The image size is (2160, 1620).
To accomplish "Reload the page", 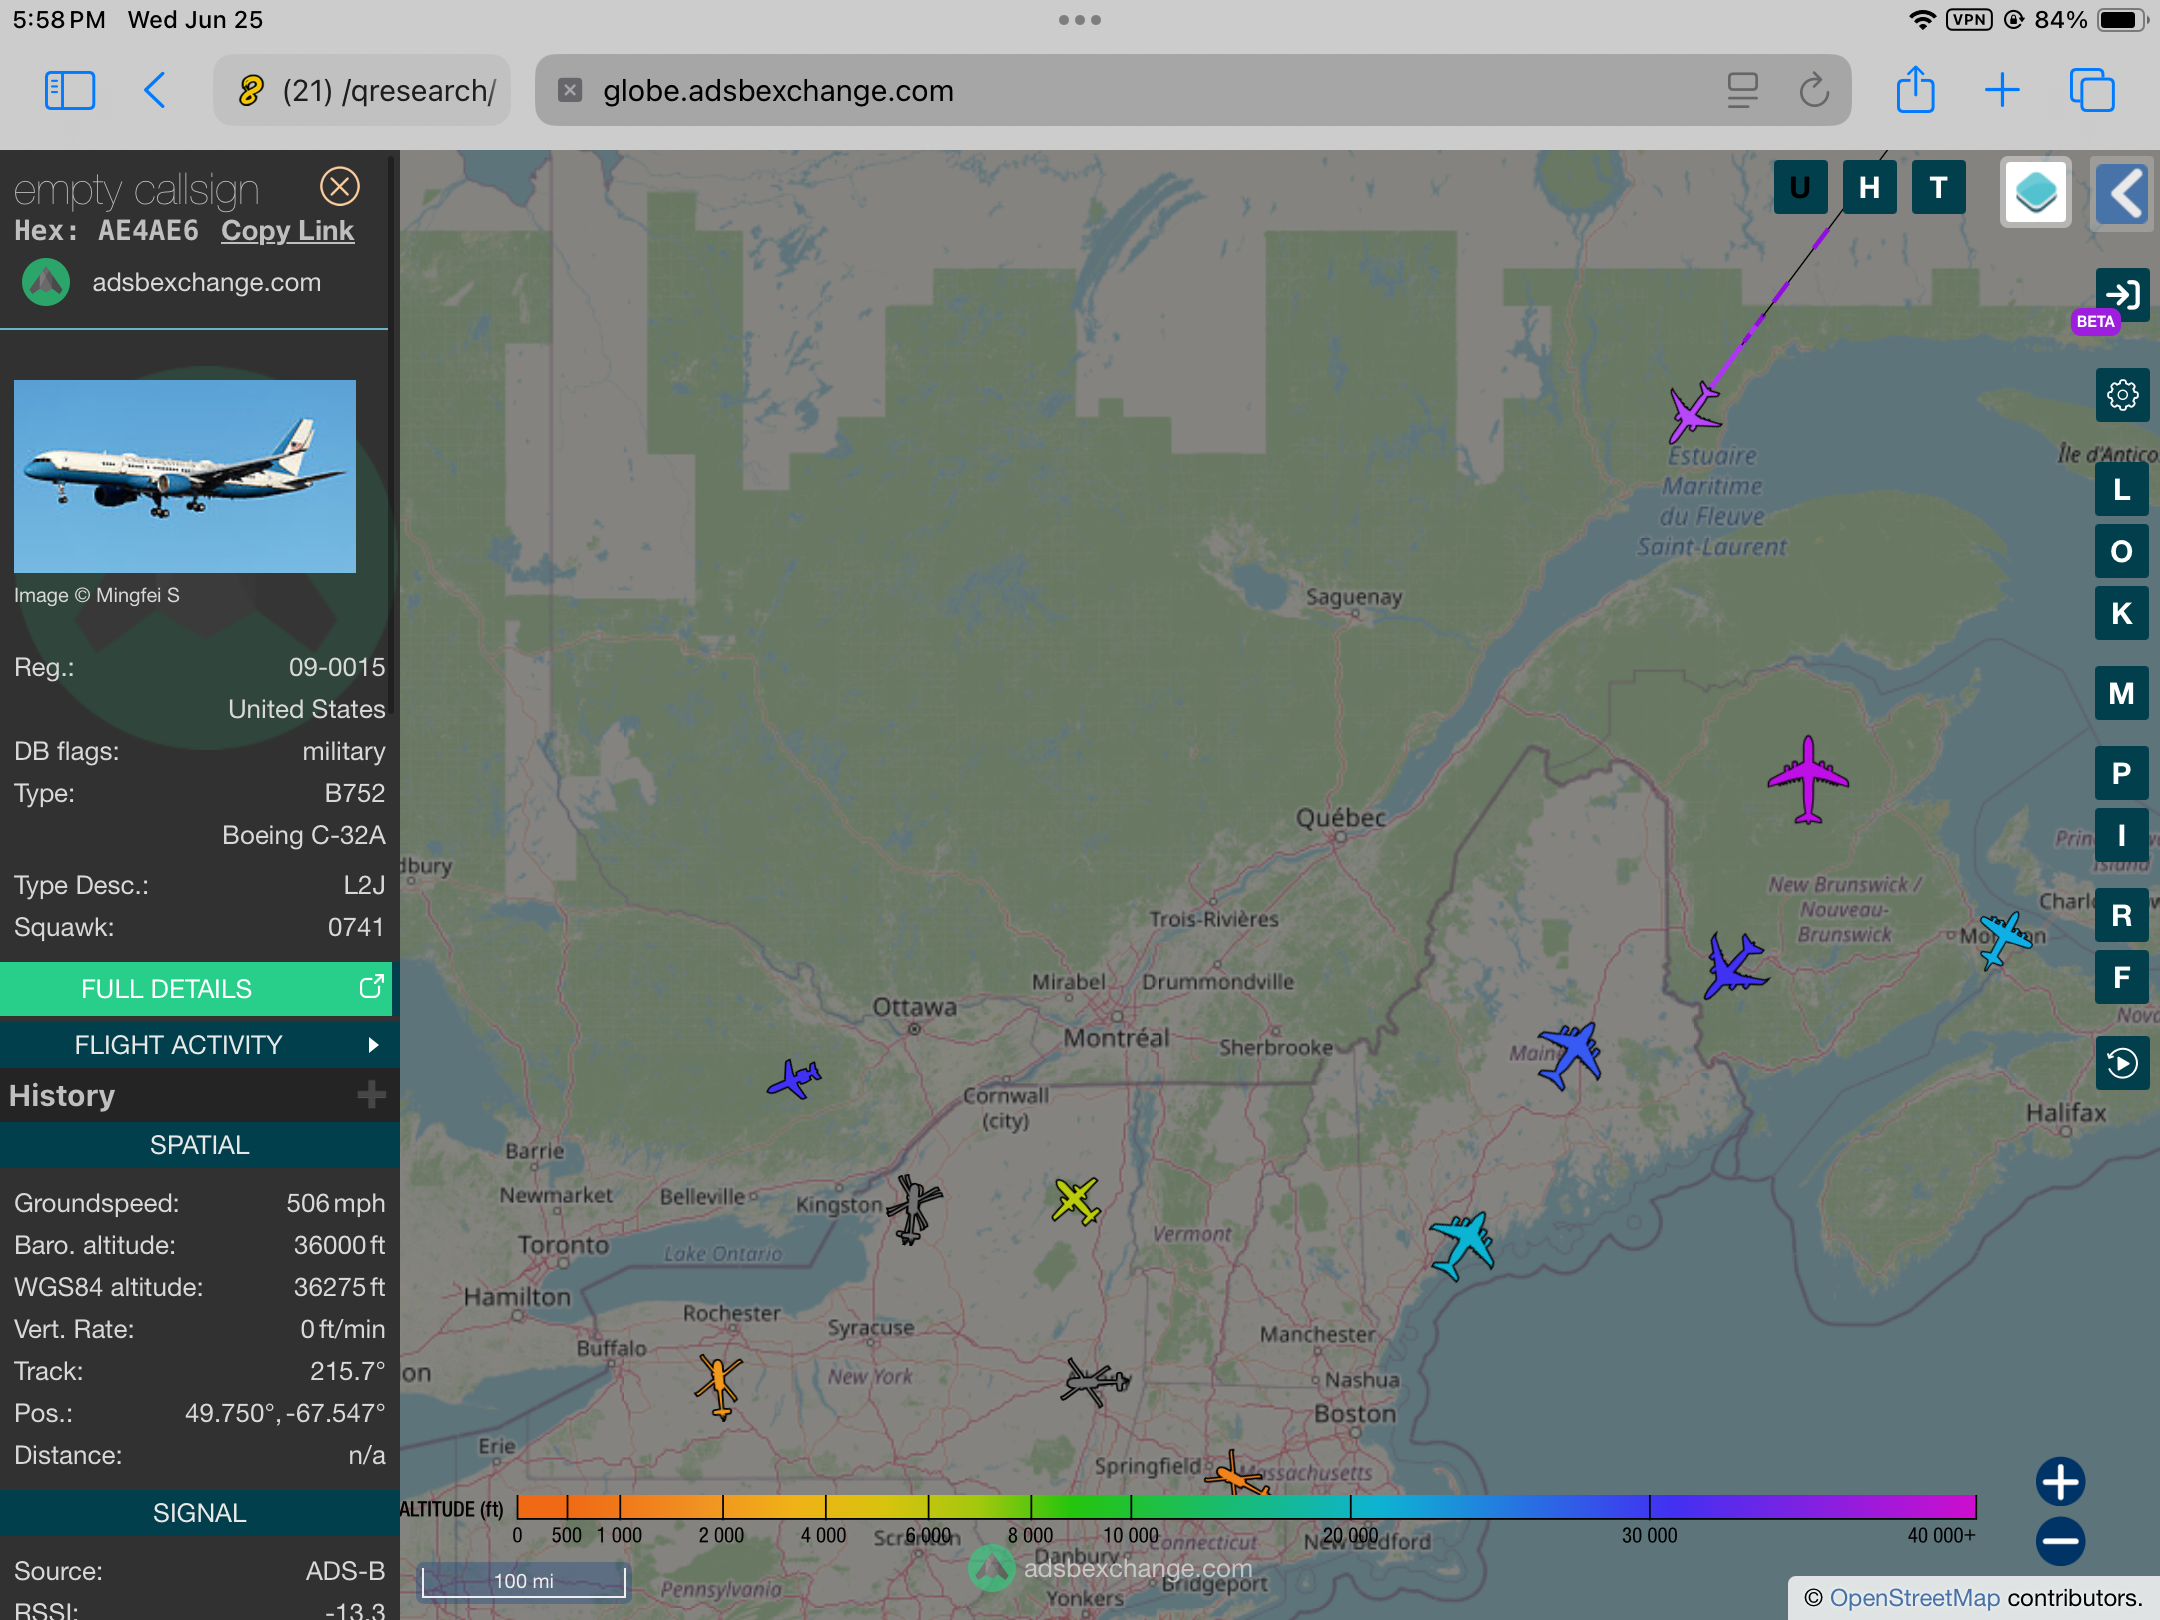I will 1814,90.
